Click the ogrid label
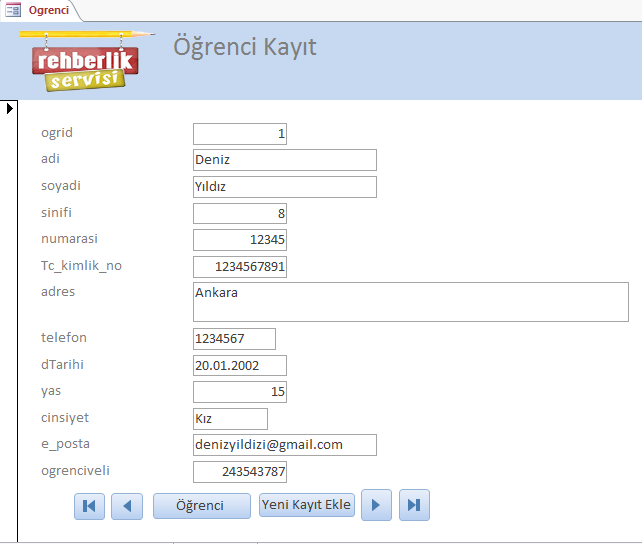Image resolution: width=642 pixels, height=544 pixels. pos(57,133)
